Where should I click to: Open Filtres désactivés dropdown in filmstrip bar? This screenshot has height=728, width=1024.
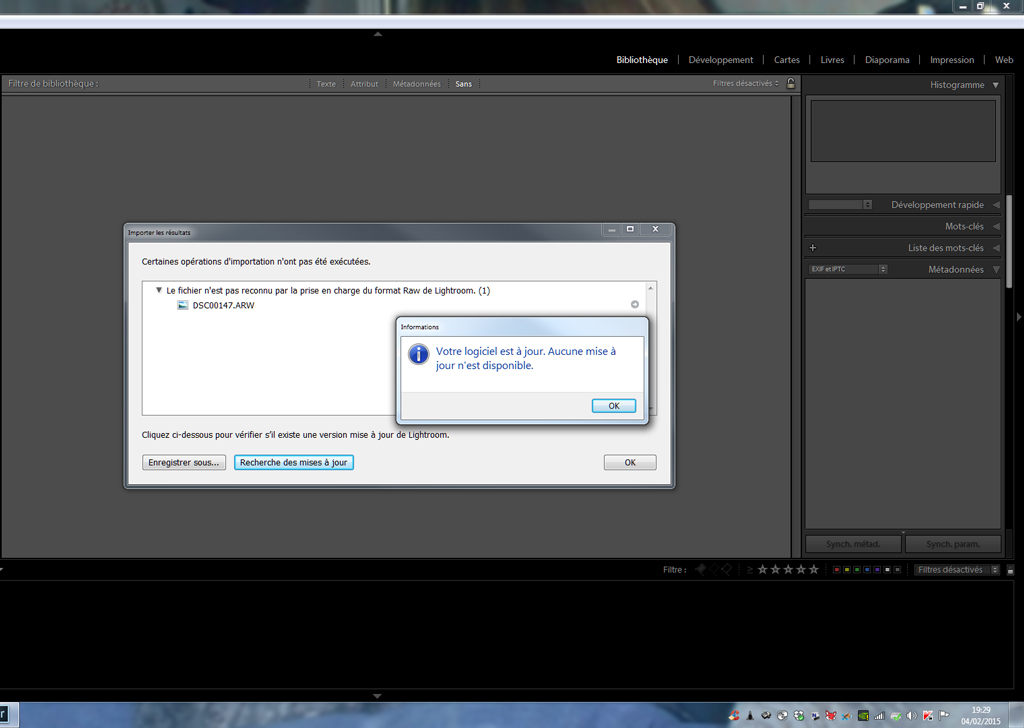(x=957, y=570)
